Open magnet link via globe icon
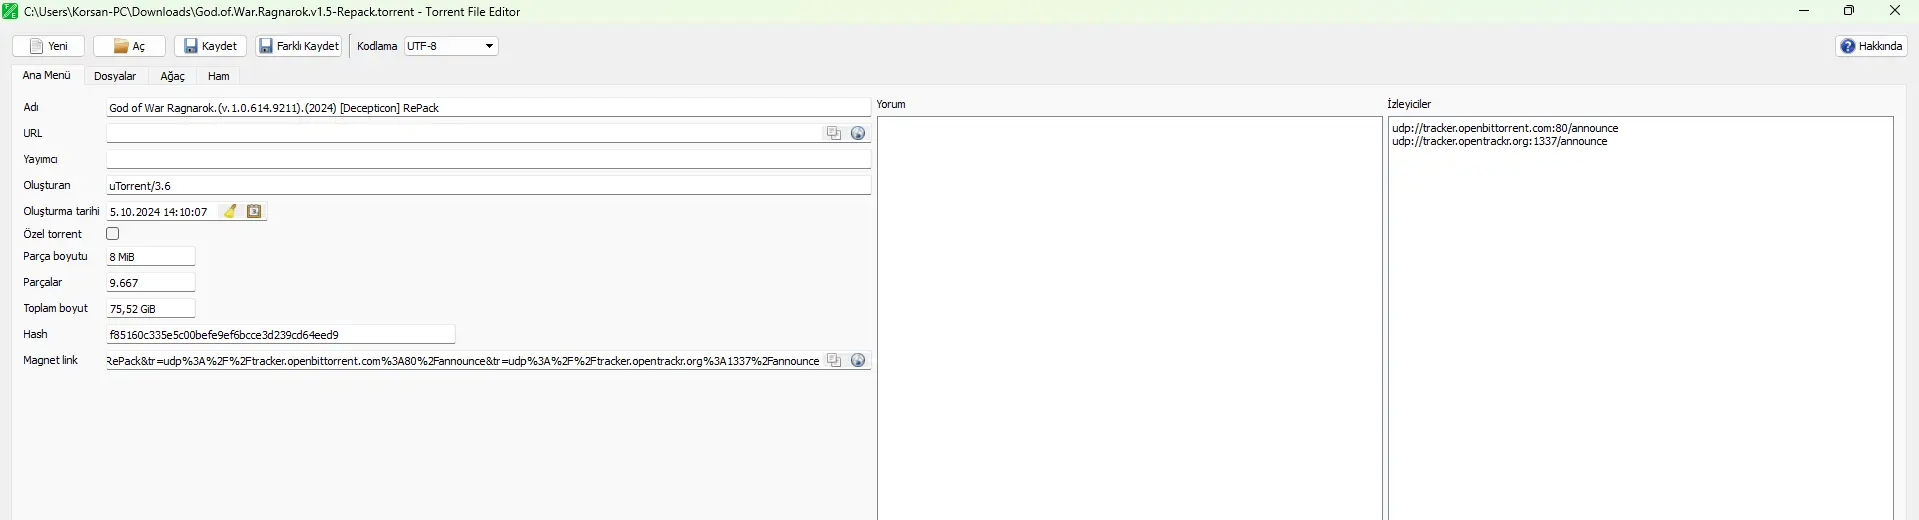Viewport: 1919px width, 520px height. (x=858, y=360)
